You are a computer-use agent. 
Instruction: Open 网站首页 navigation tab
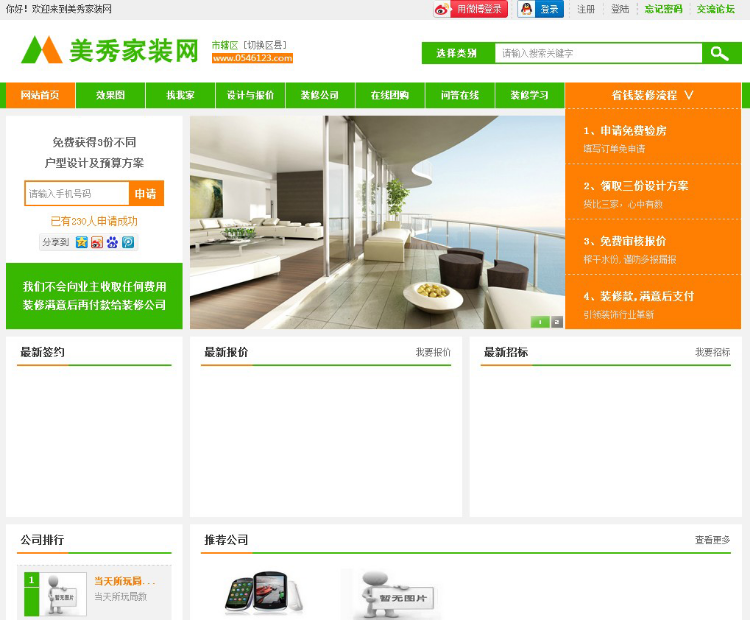click(x=40, y=95)
